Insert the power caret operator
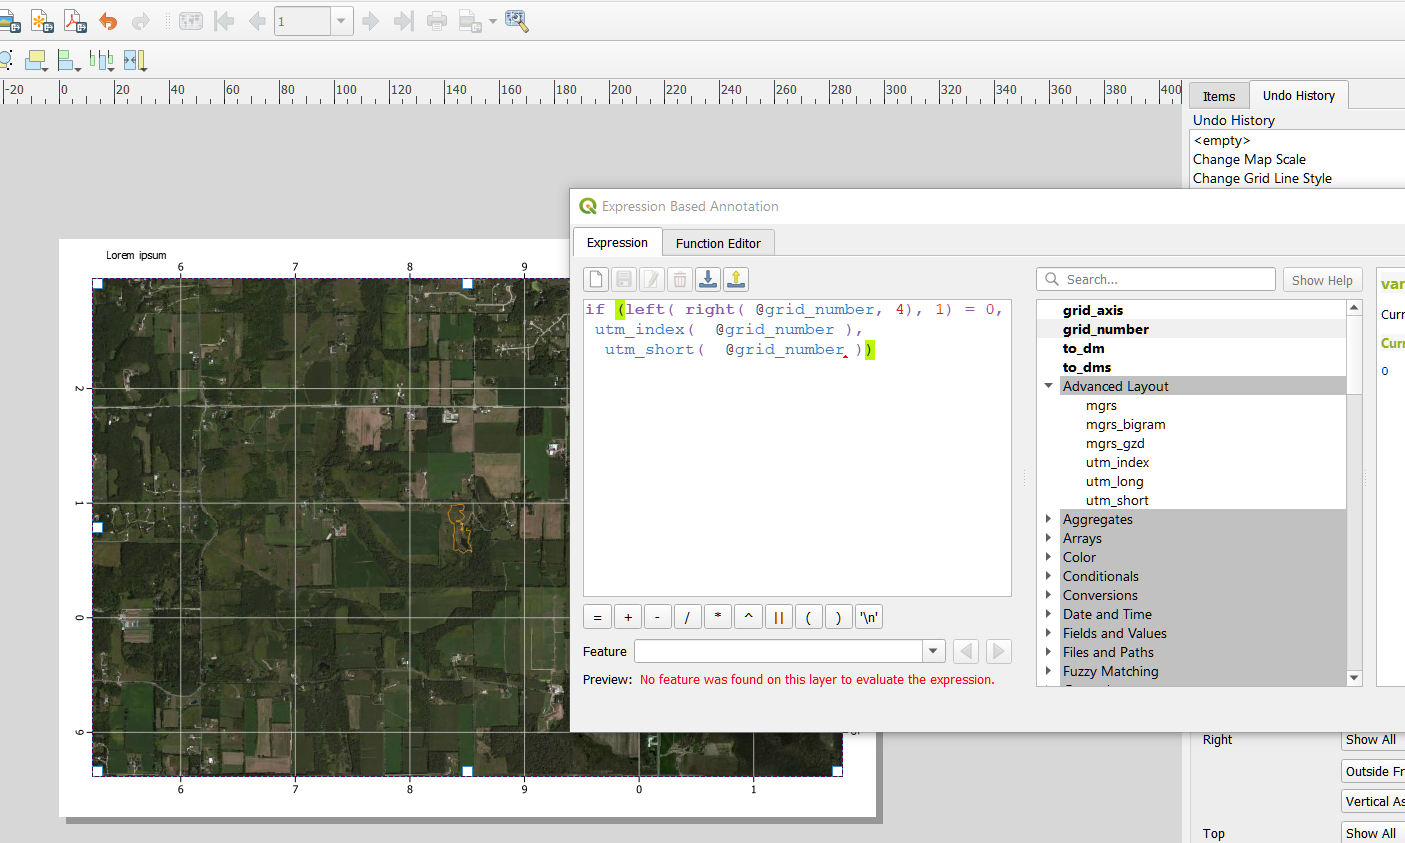1405x843 pixels. click(748, 617)
